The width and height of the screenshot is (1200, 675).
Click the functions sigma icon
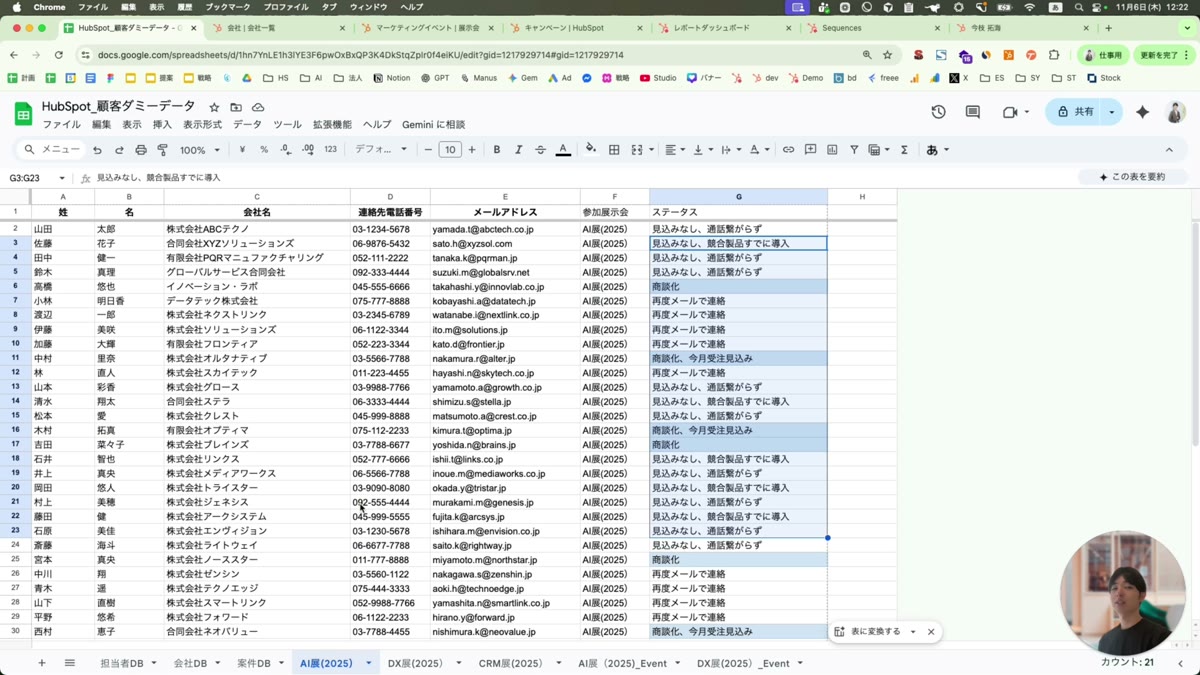(x=904, y=150)
